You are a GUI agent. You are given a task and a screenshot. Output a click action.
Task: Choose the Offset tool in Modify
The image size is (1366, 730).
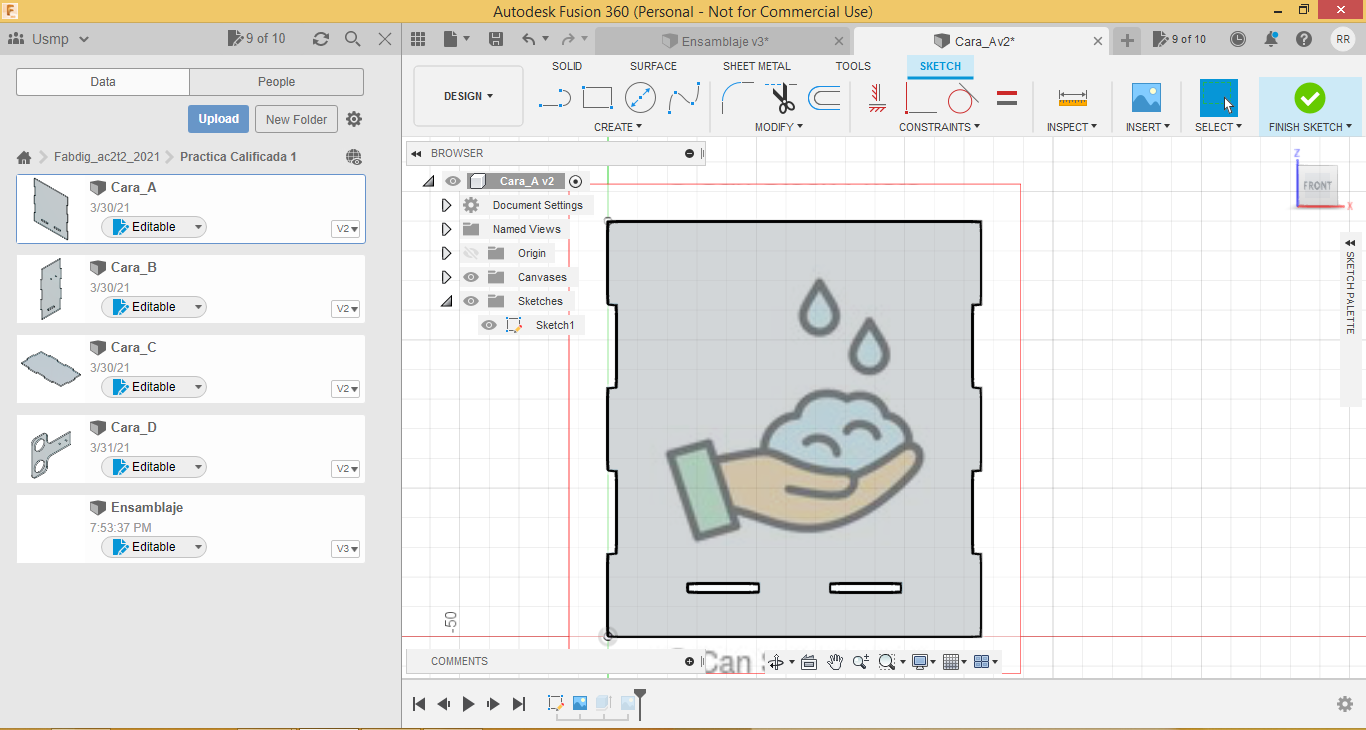824,98
